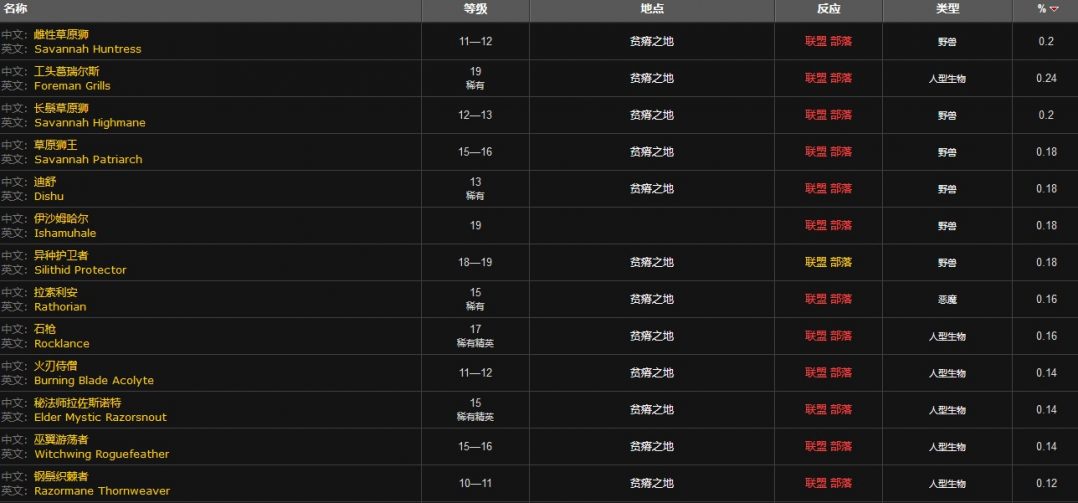Open Elder Mystic Razorsnout entry
1078x503 pixels.
[100, 417]
